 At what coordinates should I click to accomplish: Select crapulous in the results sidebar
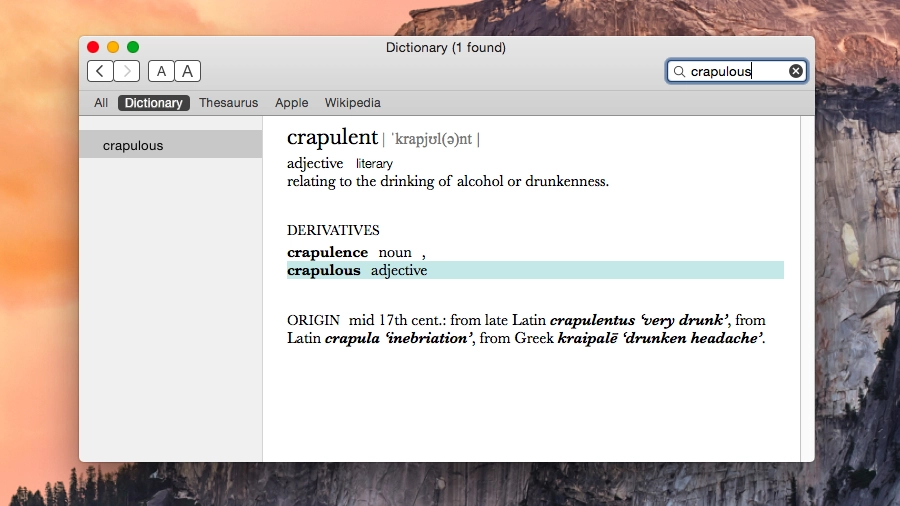pos(171,145)
